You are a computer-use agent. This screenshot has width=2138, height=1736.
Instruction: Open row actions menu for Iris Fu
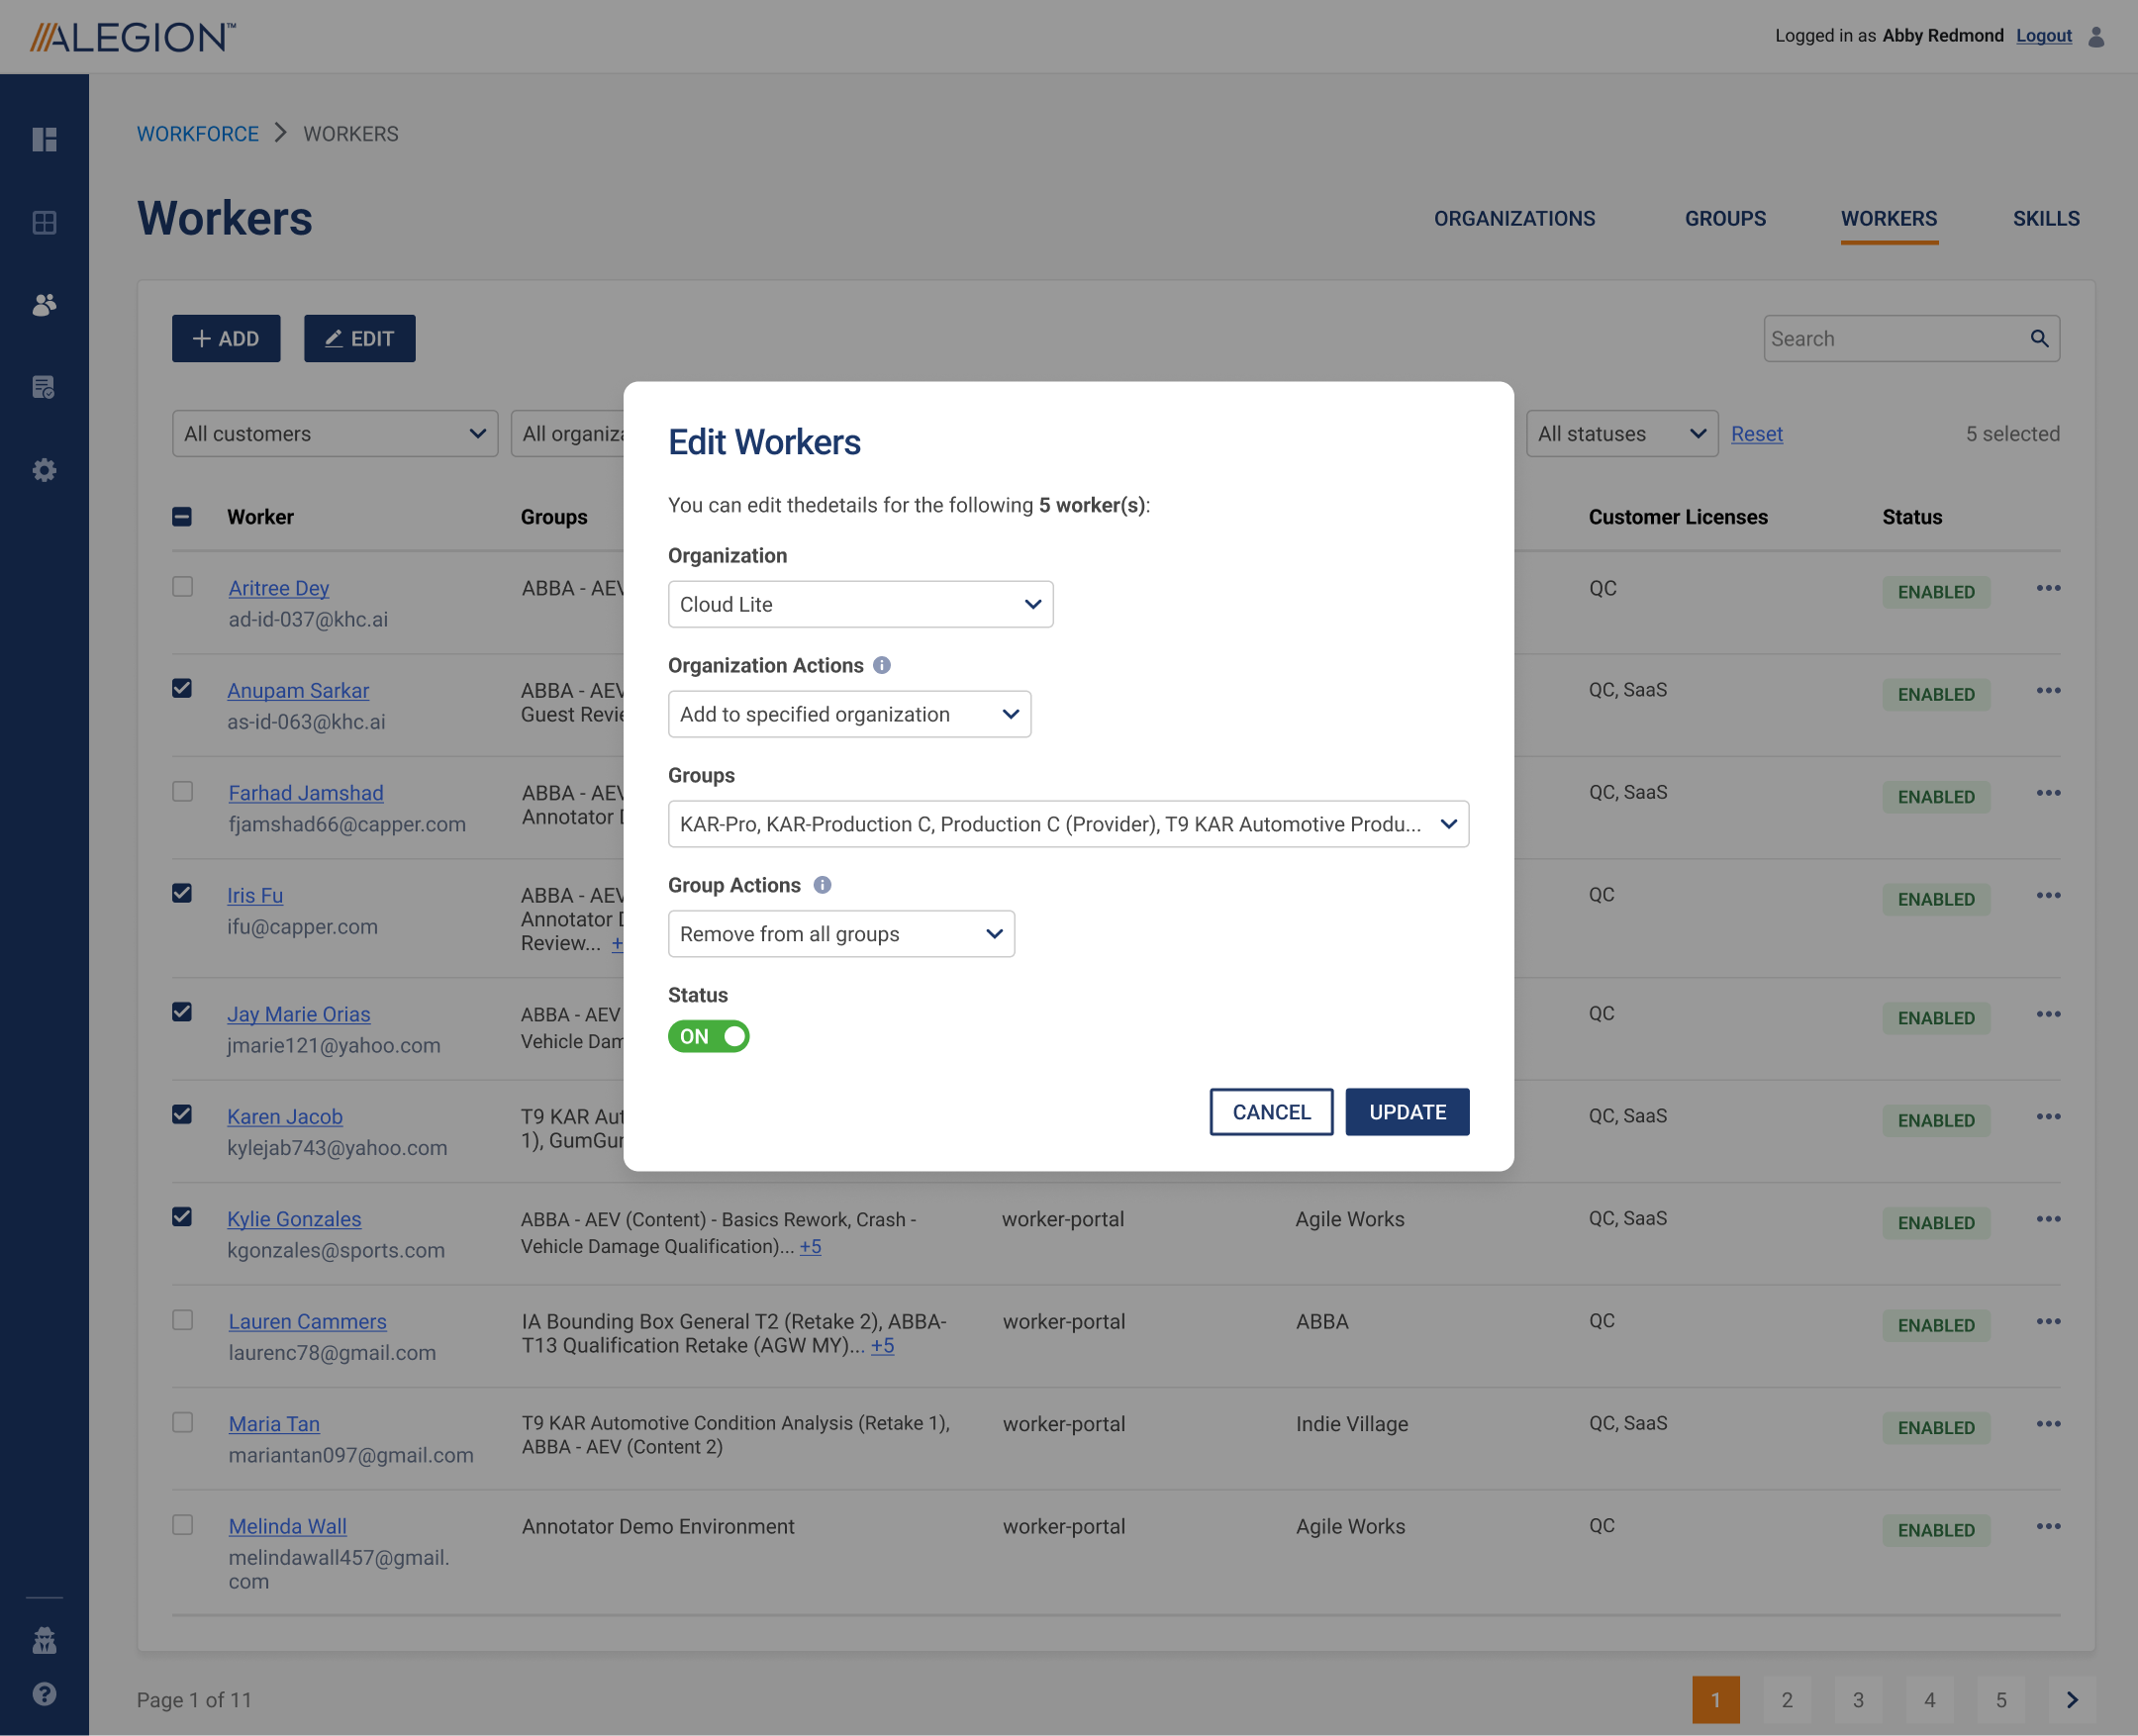(2048, 895)
